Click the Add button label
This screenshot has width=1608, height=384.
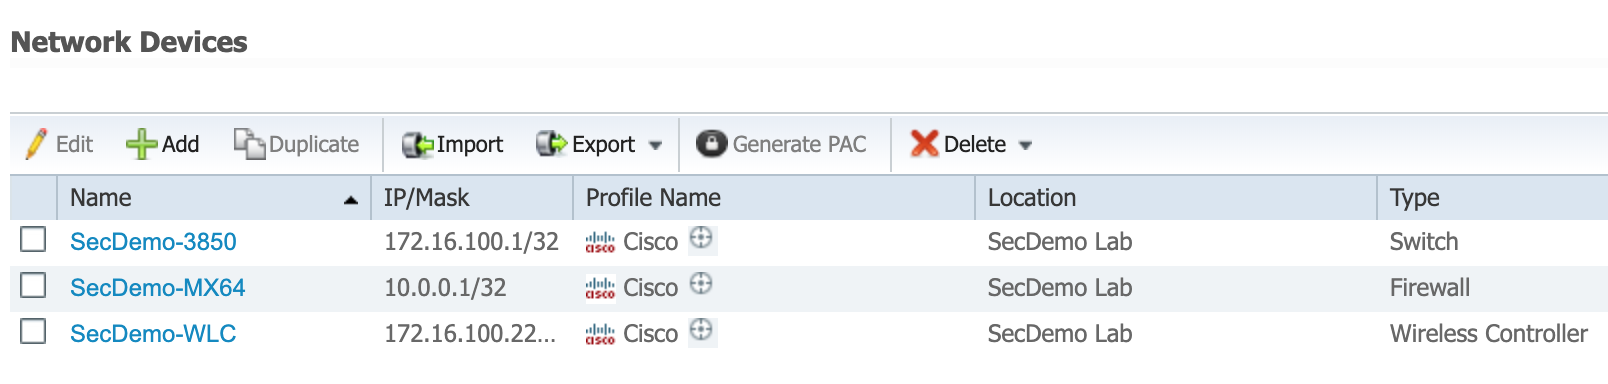pos(180,144)
